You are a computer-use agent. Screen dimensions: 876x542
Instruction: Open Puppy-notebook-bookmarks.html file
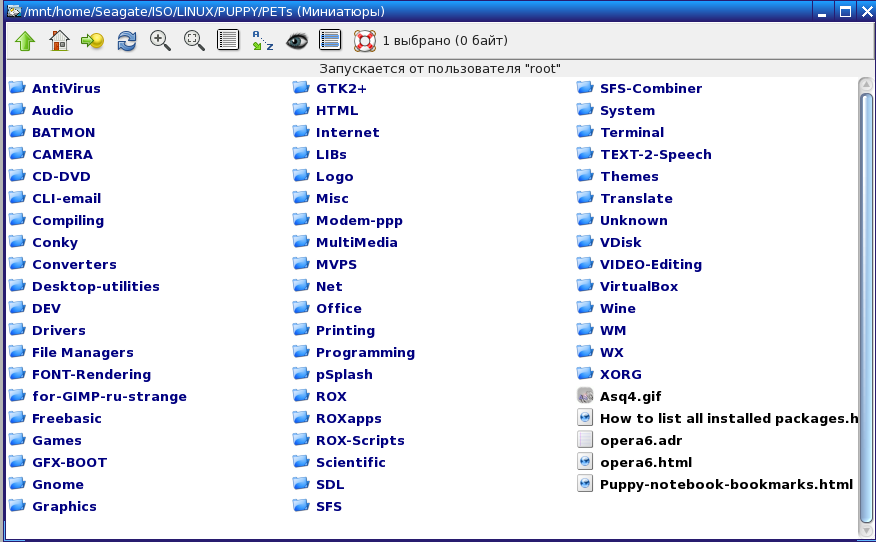click(726, 484)
